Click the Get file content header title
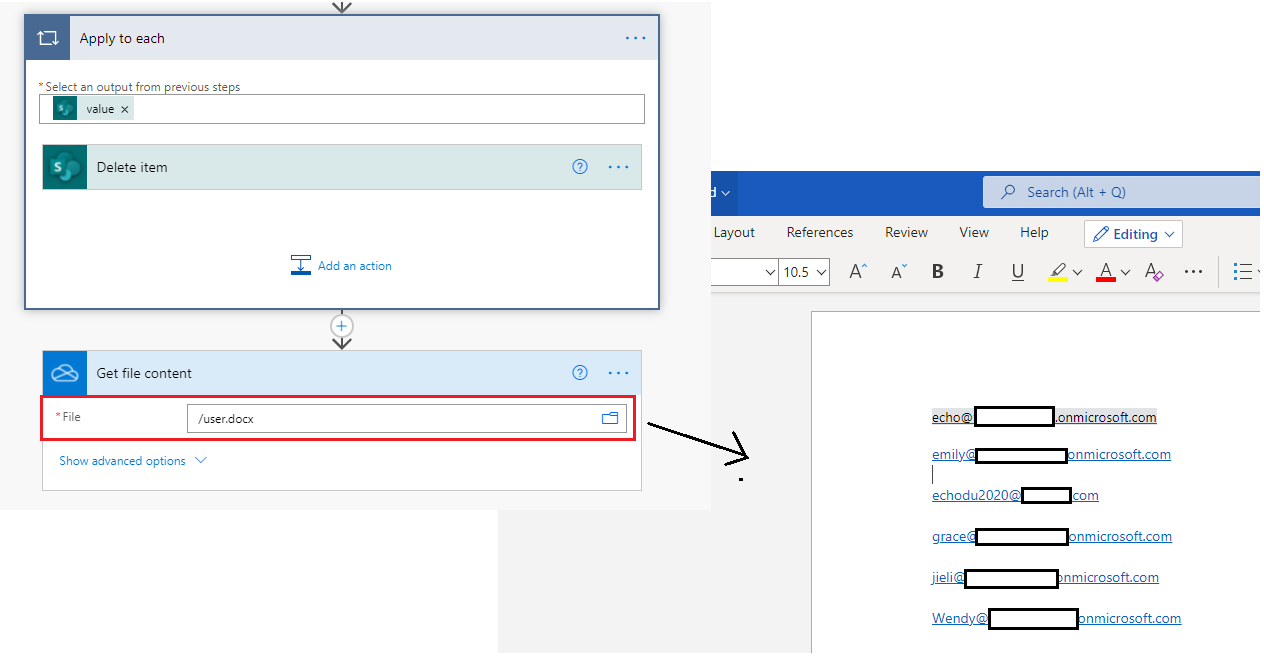1264x665 pixels. click(x=144, y=373)
